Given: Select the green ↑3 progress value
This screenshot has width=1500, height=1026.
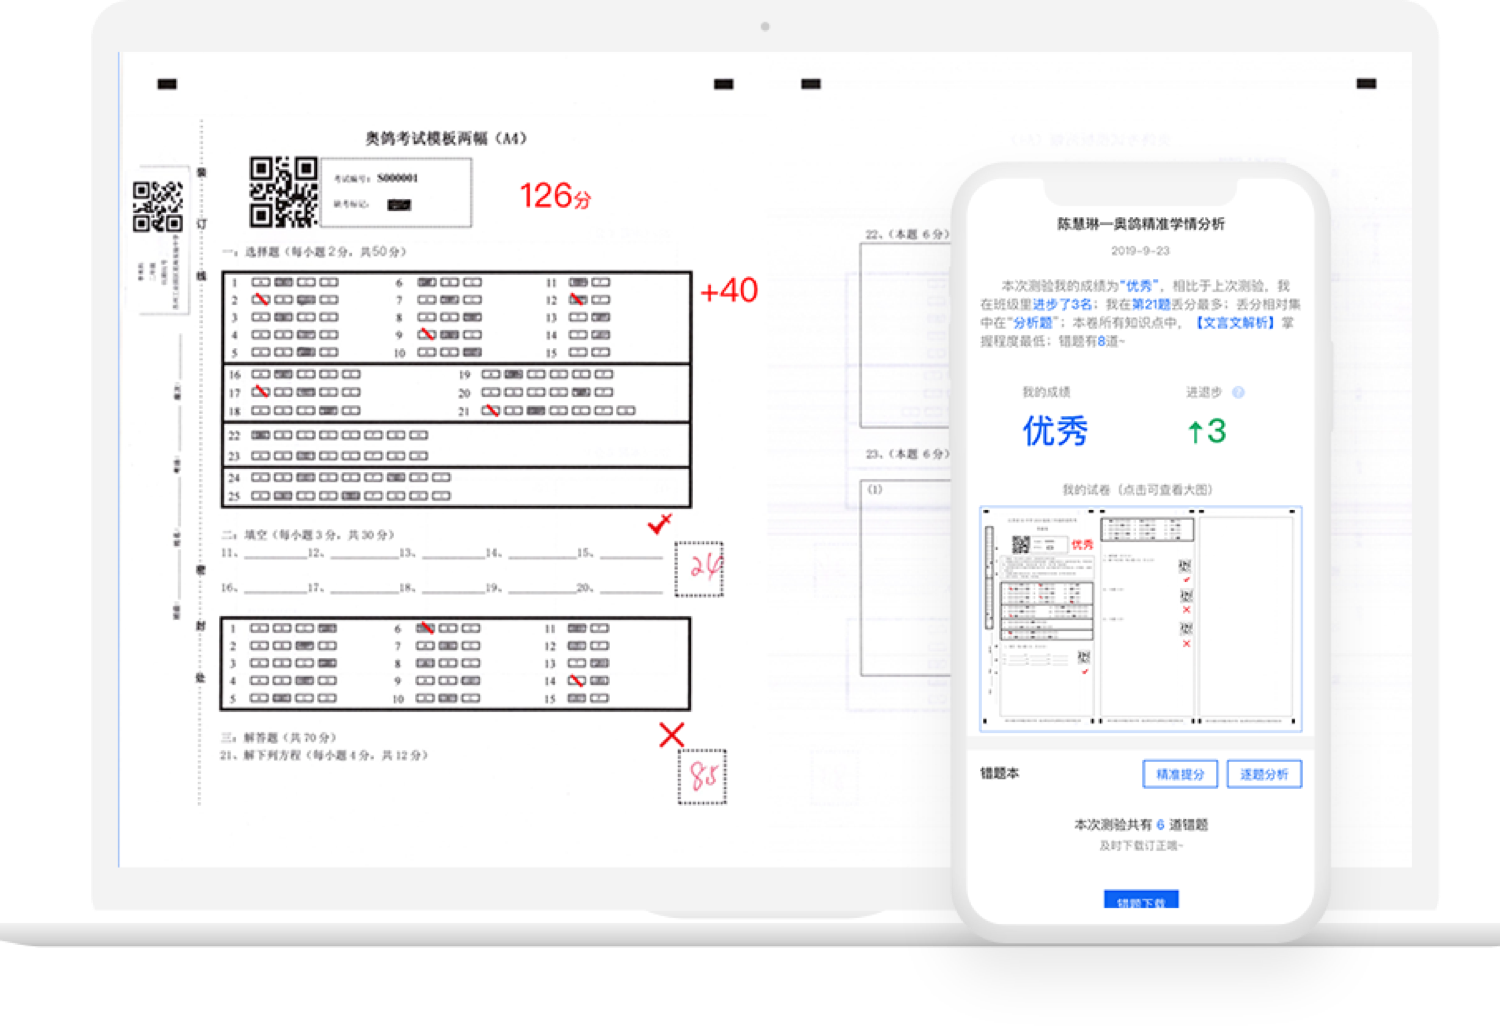Looking at the screenshot, I should [x=1206, y=431].
